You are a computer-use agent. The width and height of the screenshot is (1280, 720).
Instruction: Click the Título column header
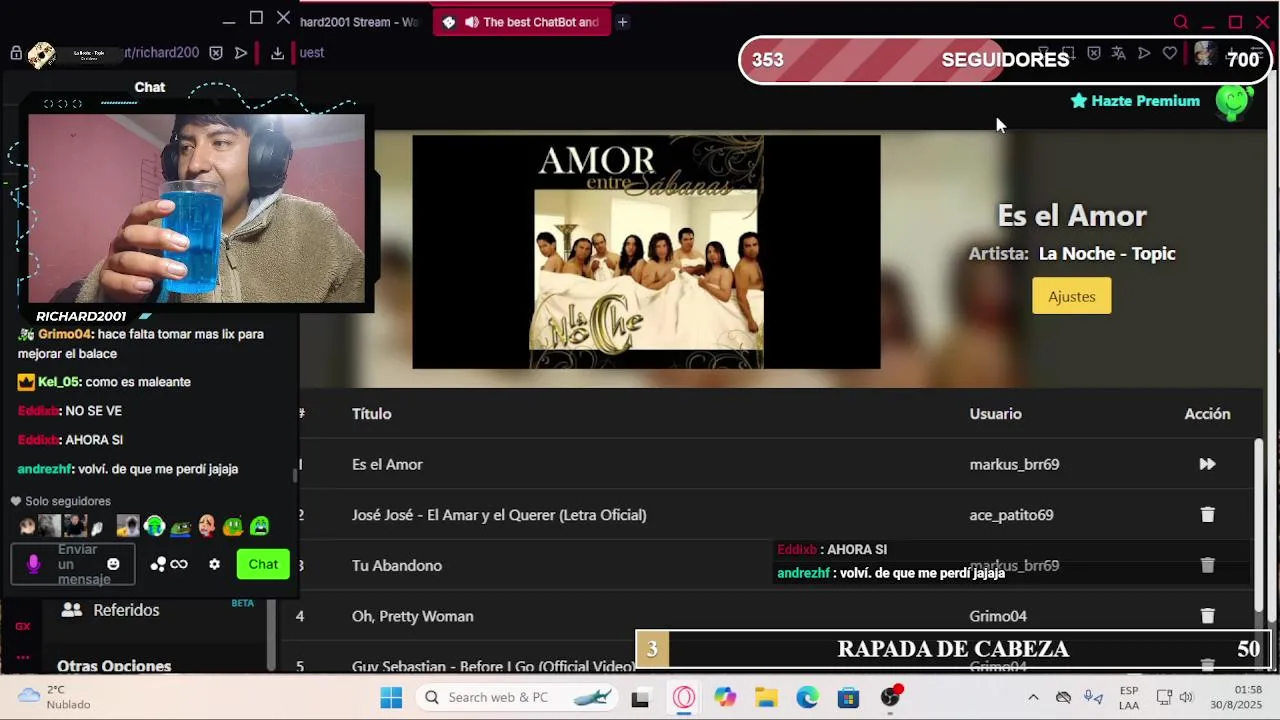[371, 413]
